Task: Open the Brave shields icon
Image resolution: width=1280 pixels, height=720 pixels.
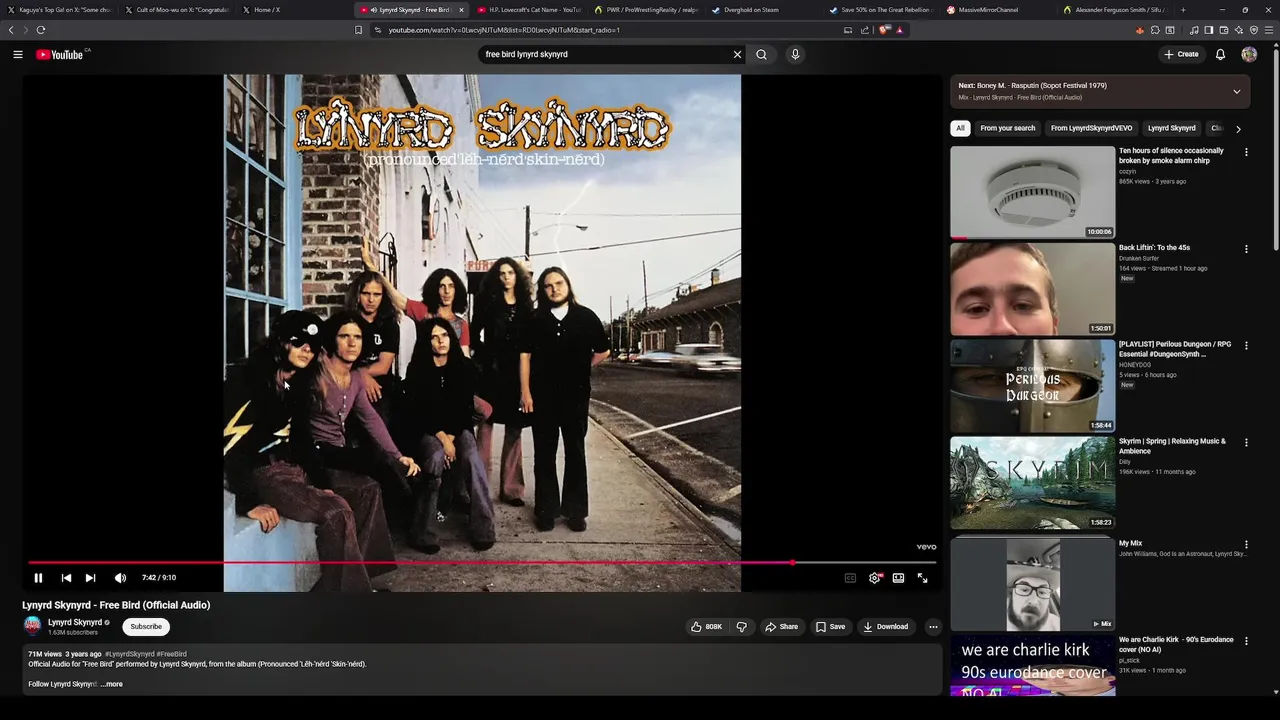Action: pyautogui.click(x=884, y=30)
